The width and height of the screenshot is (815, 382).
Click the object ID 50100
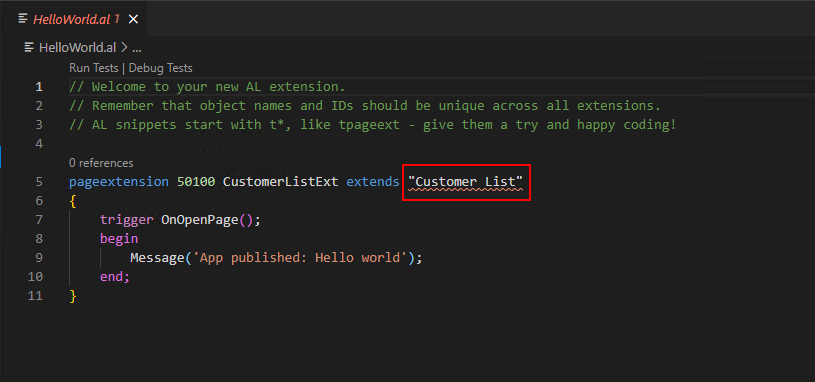click(196, 182)
